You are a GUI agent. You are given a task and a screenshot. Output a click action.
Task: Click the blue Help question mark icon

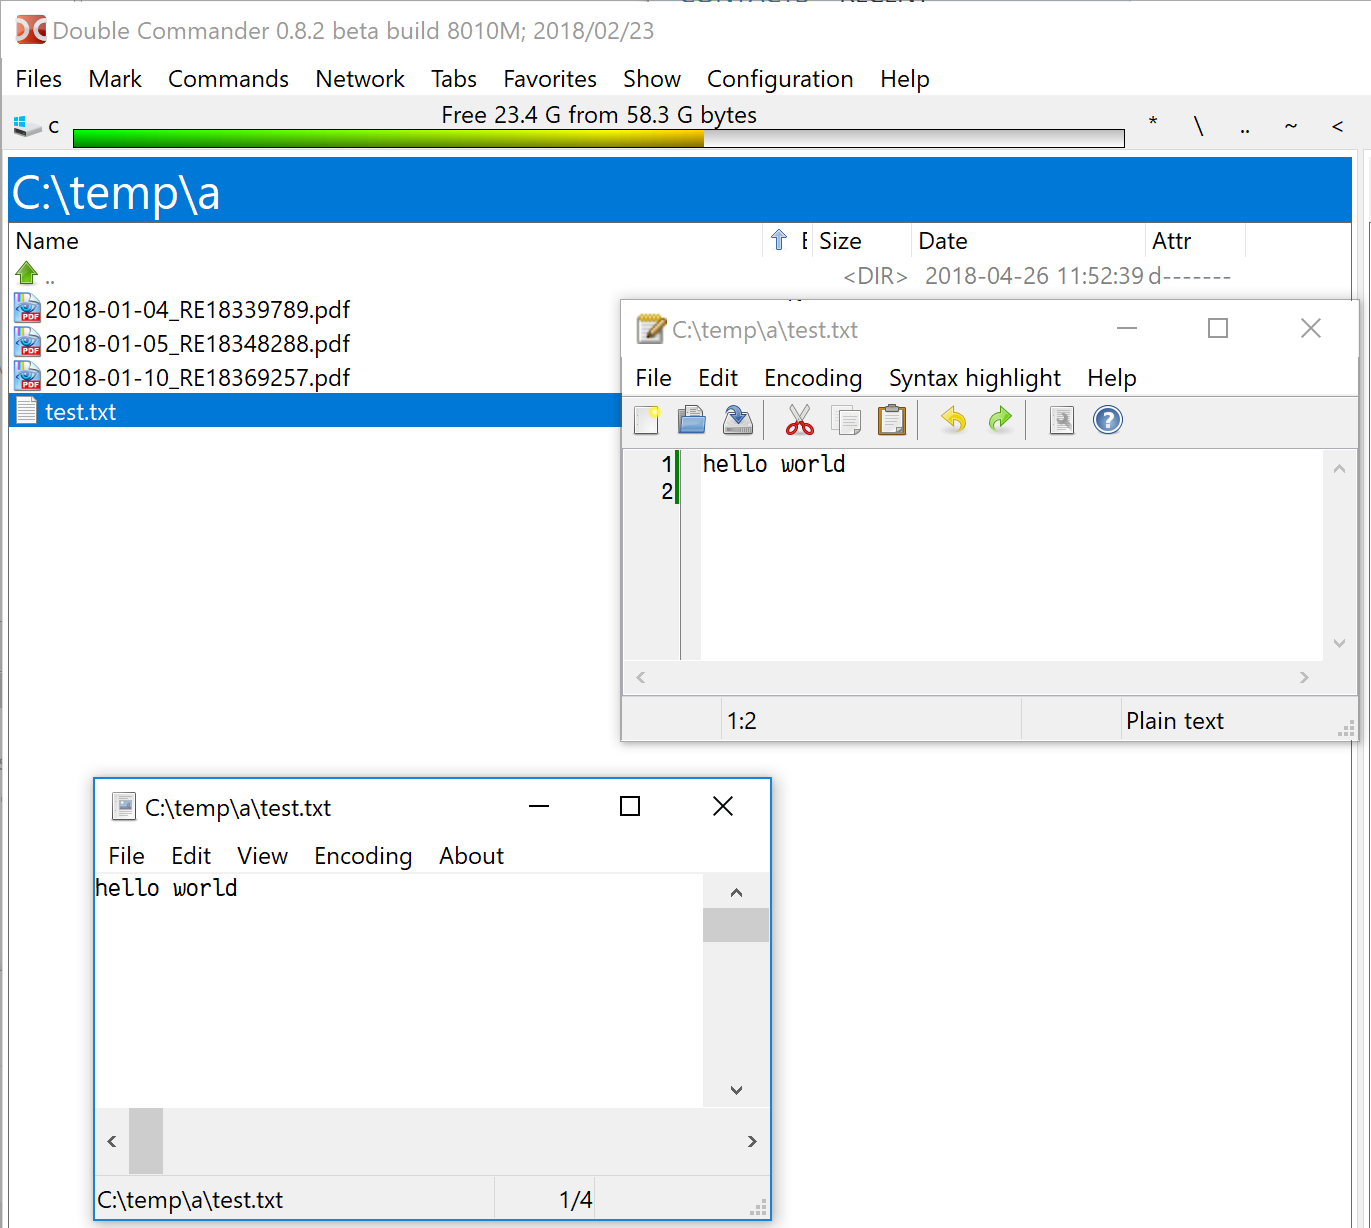[1108, 420]
